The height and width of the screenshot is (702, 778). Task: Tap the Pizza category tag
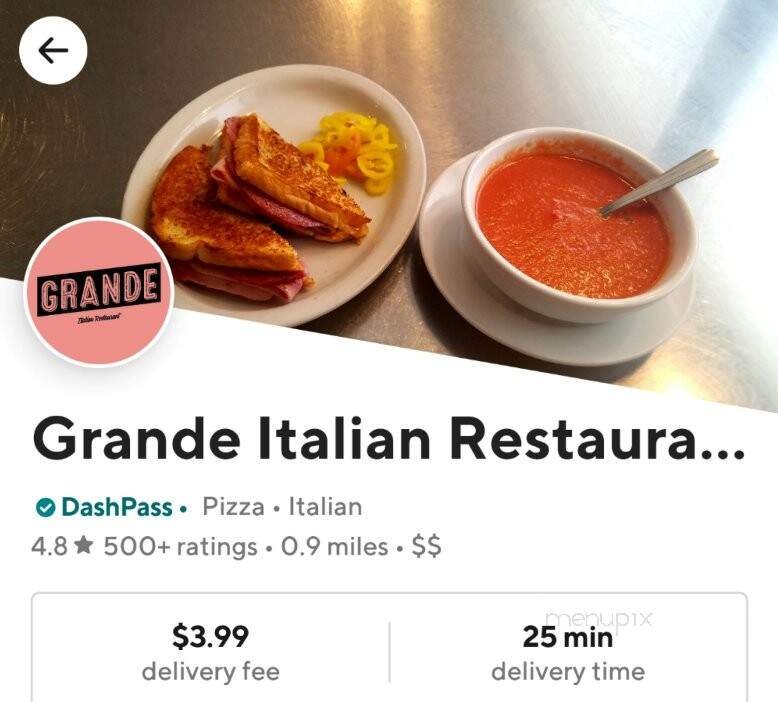pyautogui.click(x=233, y=507)
